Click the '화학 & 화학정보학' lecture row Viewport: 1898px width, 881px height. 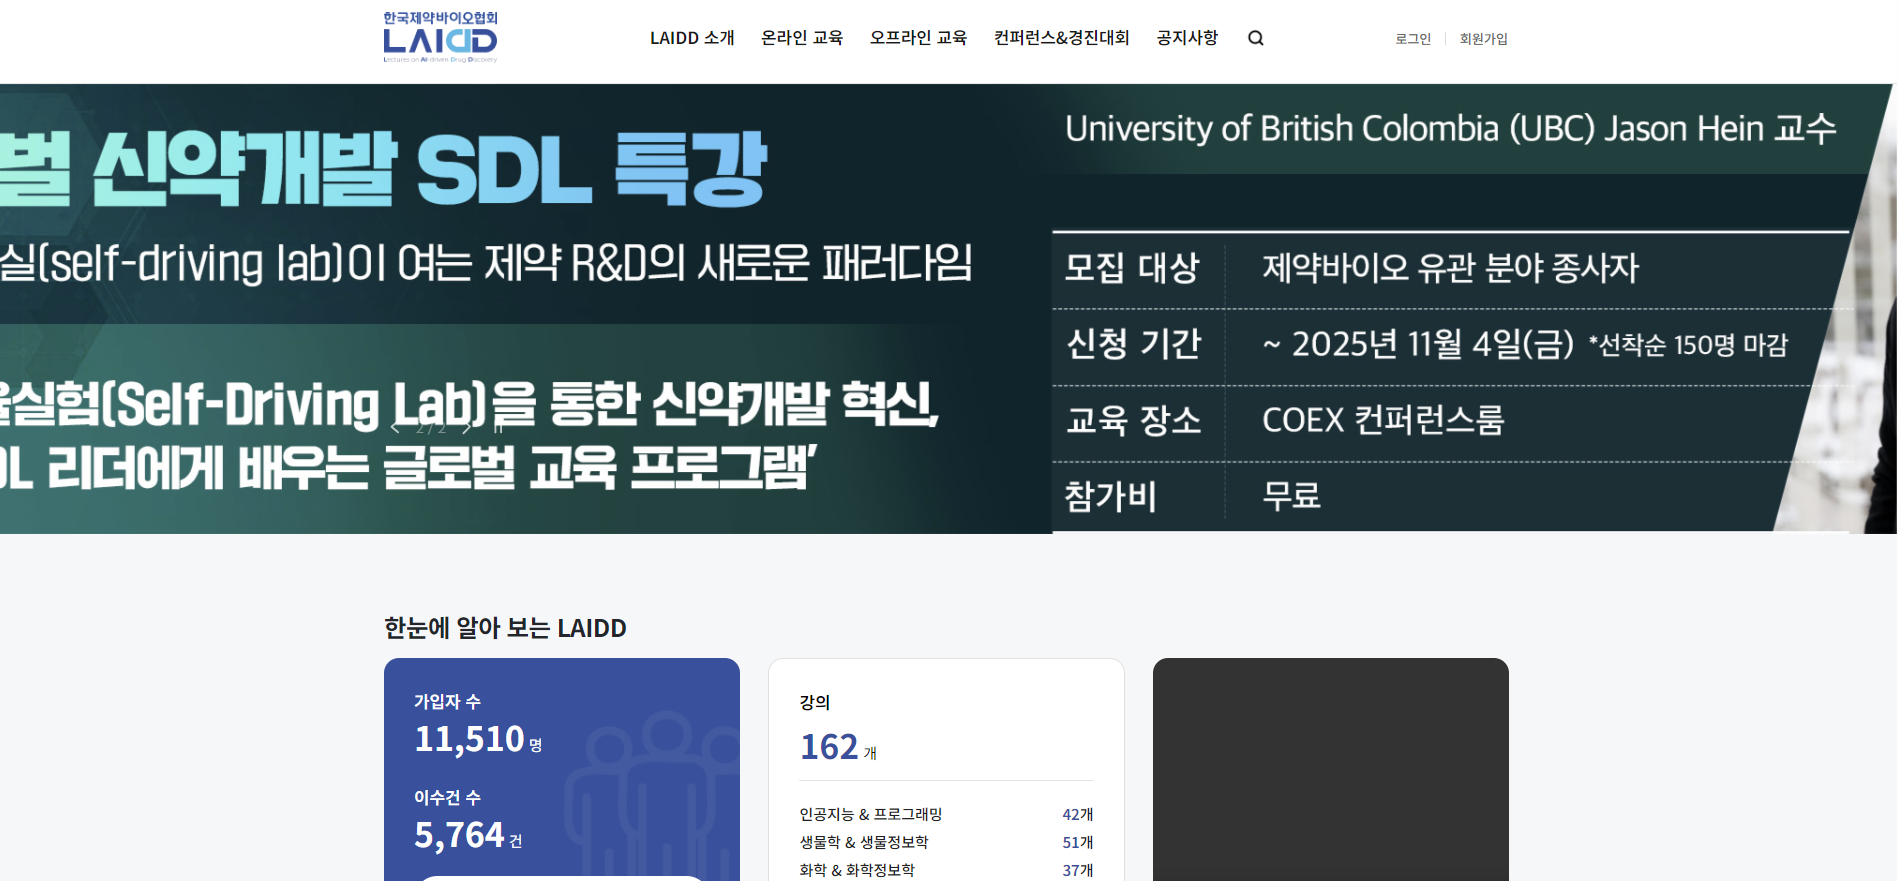tap(946, 871)
